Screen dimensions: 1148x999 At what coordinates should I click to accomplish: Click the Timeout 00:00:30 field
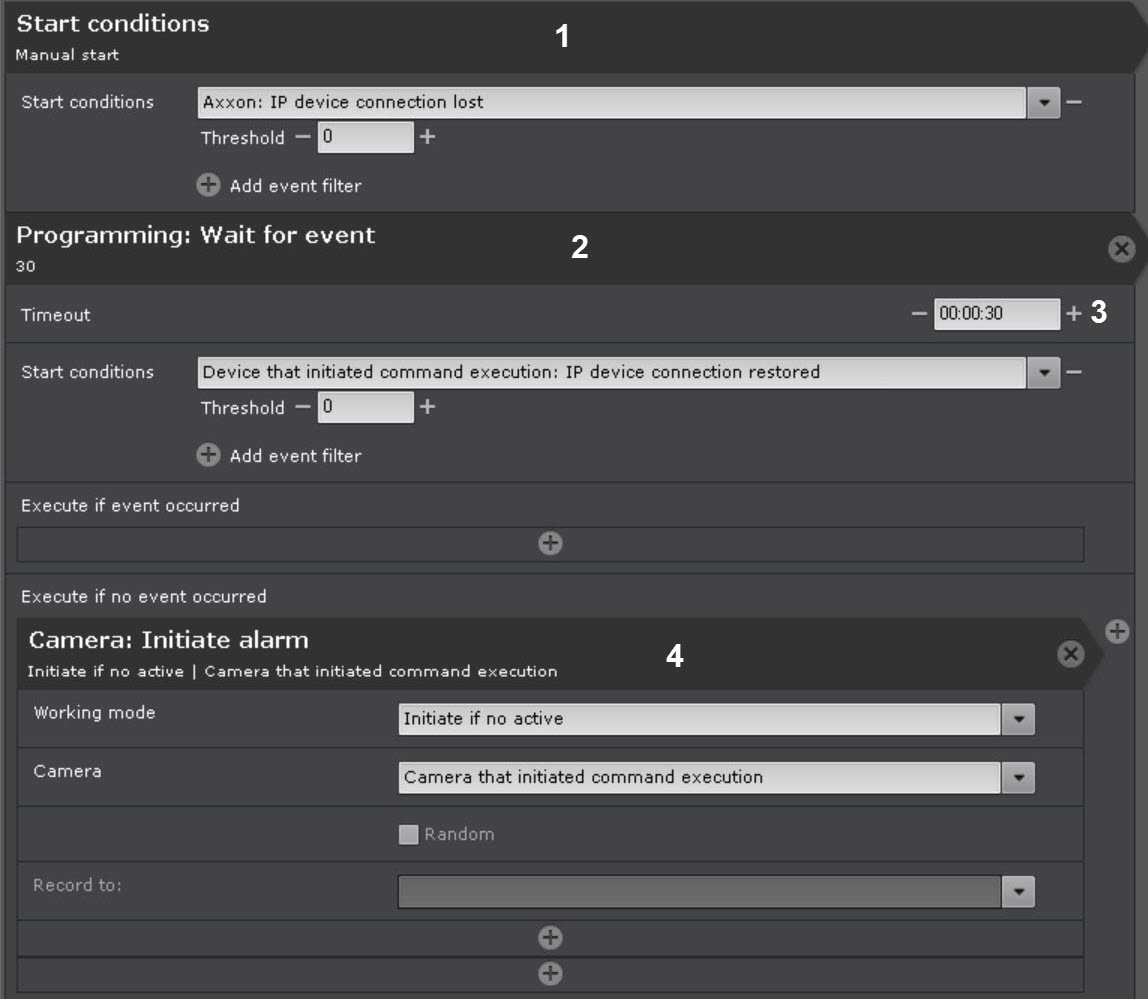click(996, 314)
